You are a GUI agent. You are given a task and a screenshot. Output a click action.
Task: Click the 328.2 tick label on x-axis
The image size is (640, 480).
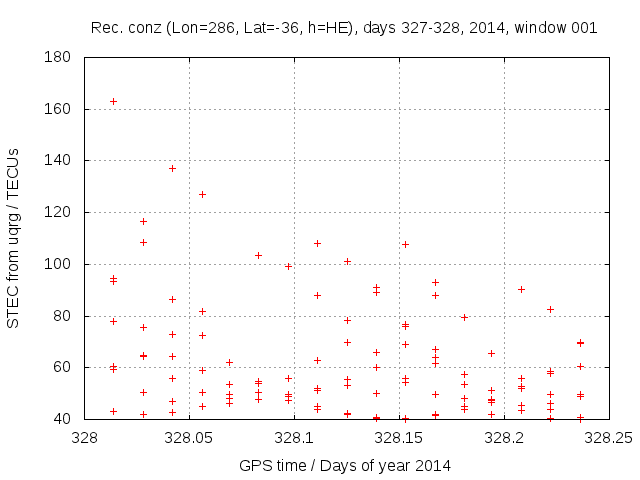click(x=504, y=438)
